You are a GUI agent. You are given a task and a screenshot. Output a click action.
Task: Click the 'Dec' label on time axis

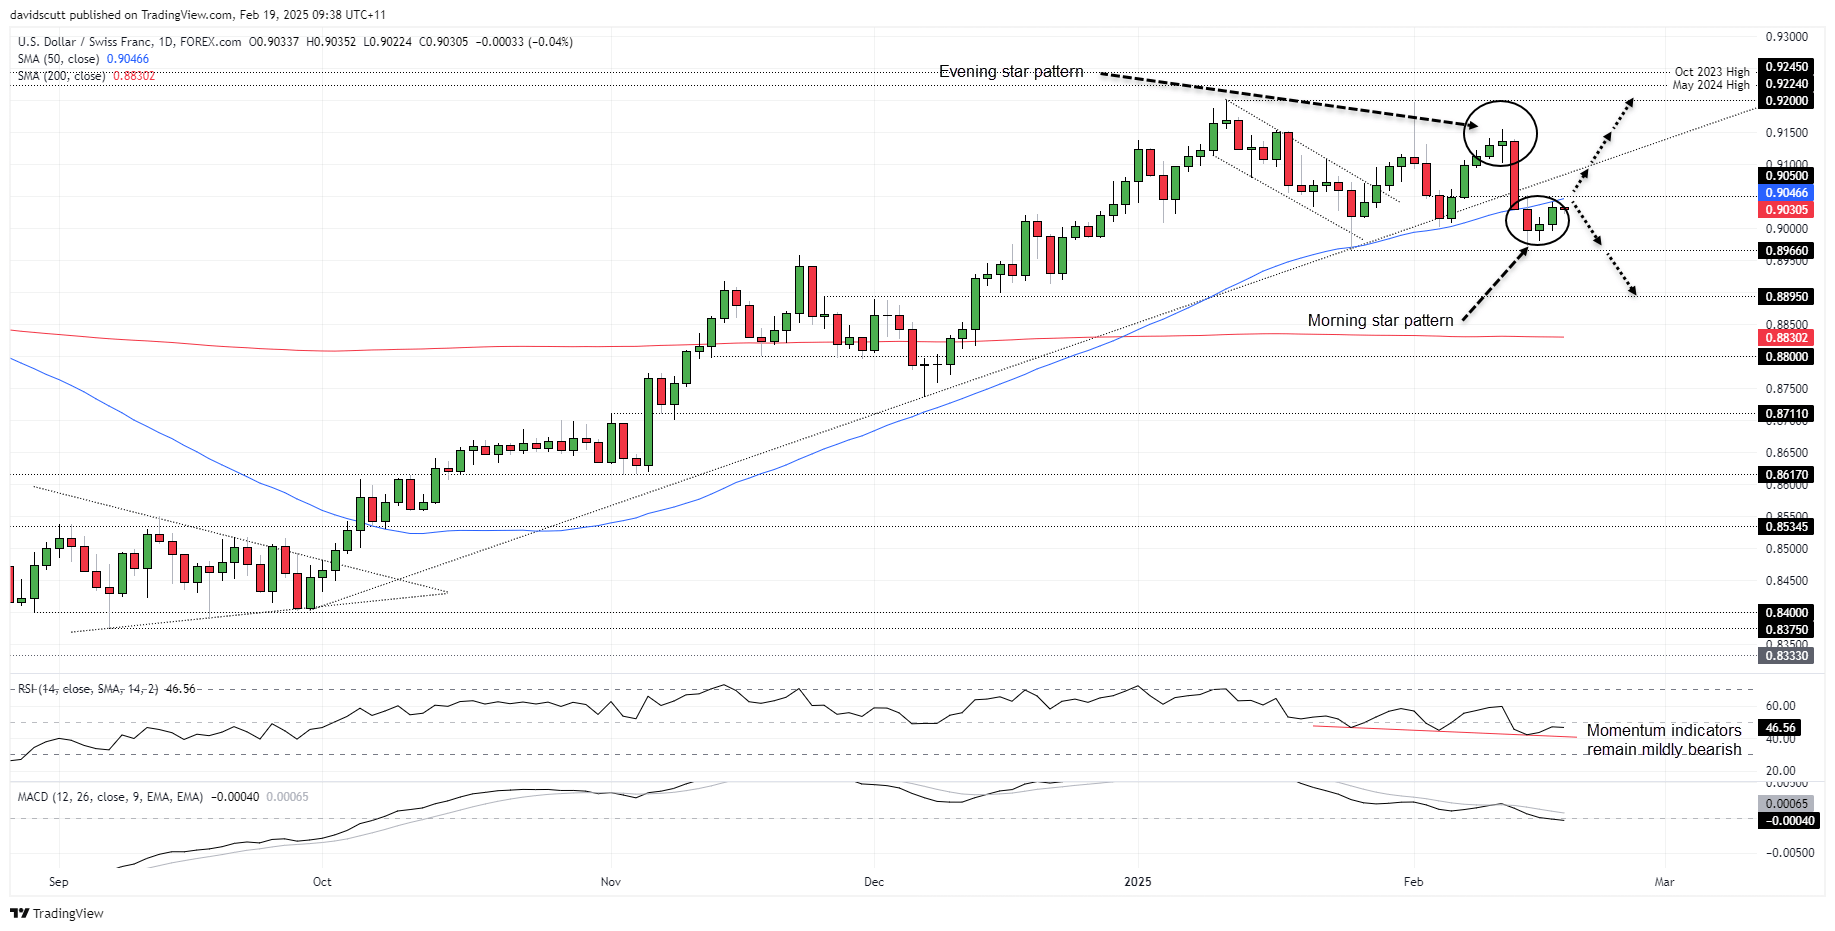[x=874, y=882]
